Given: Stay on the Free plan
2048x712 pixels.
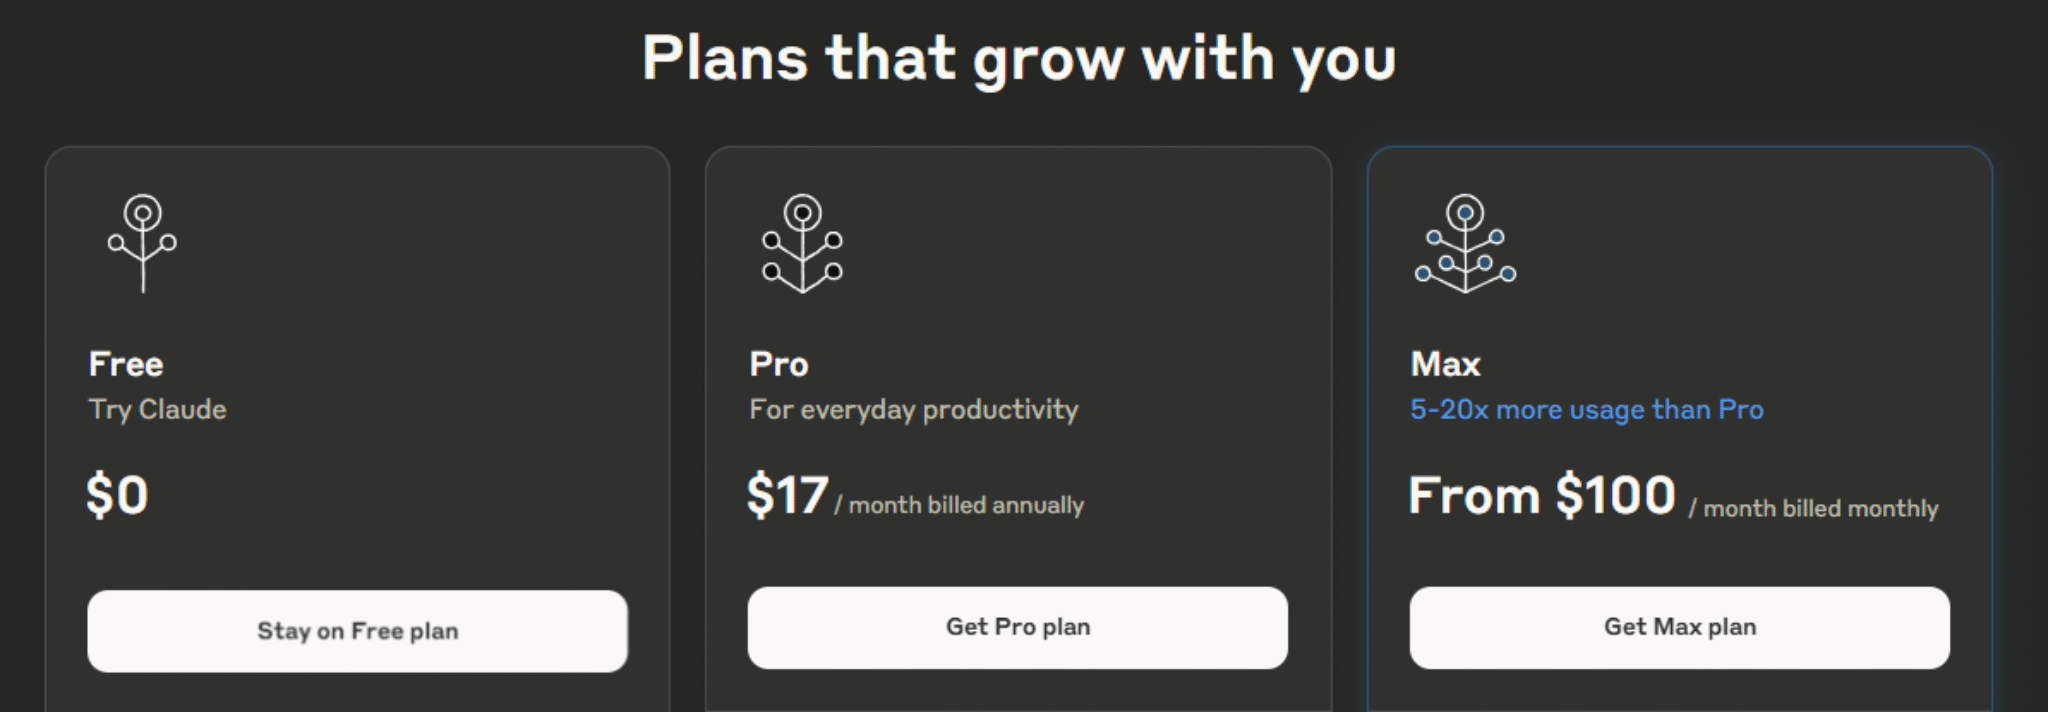Looking at the screenshot, I should [357, 631].
